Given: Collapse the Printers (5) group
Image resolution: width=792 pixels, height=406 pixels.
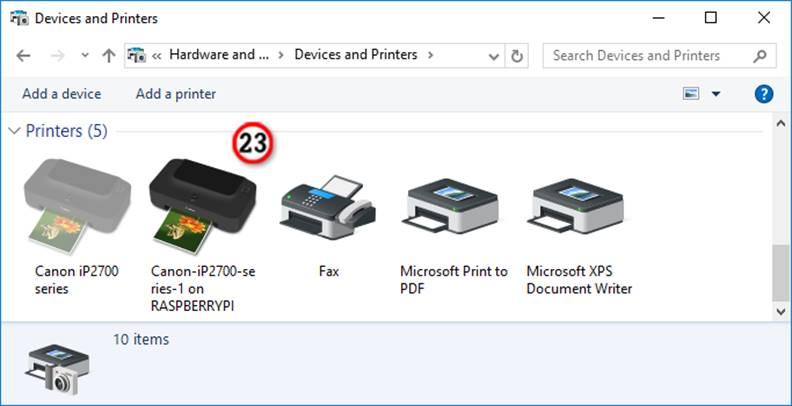Looking at the screenshot, I should [x=14, y=131].
